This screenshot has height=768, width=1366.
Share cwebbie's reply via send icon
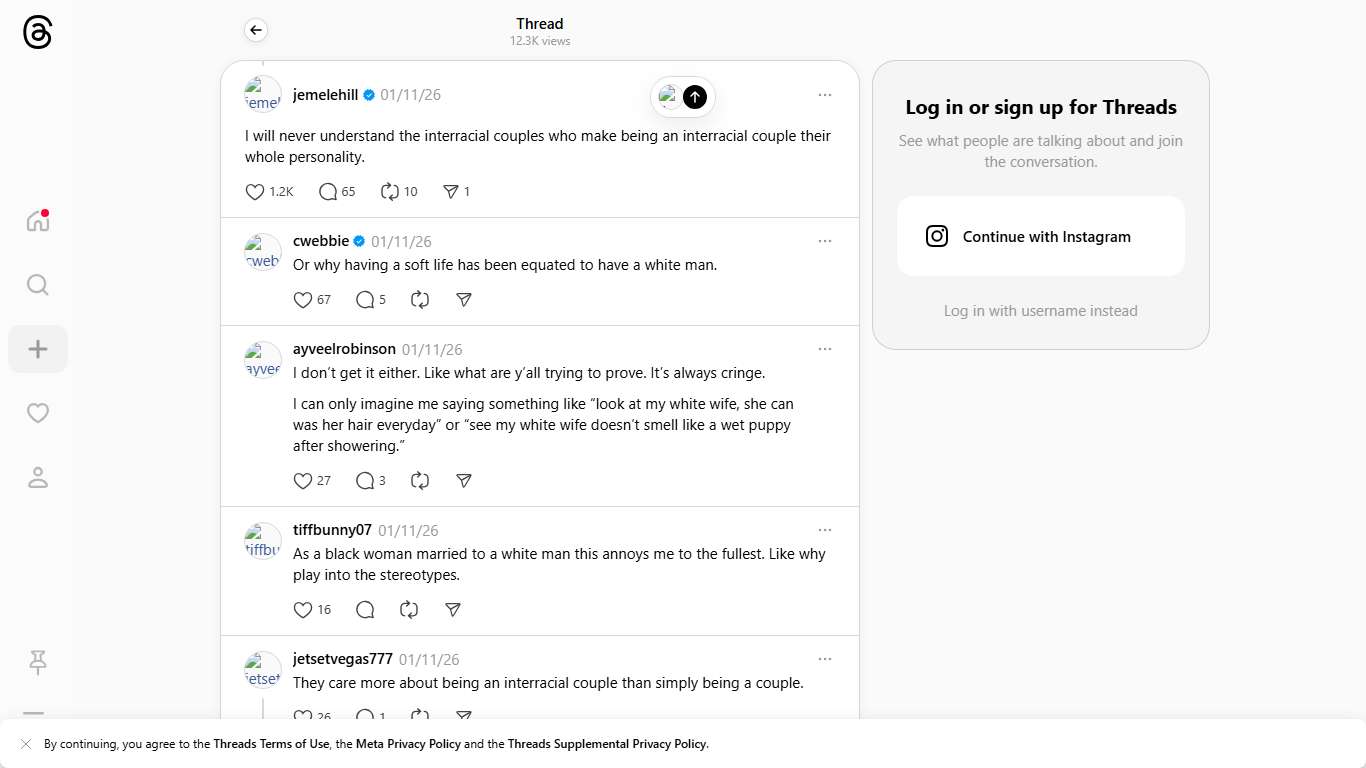point(464,299)
